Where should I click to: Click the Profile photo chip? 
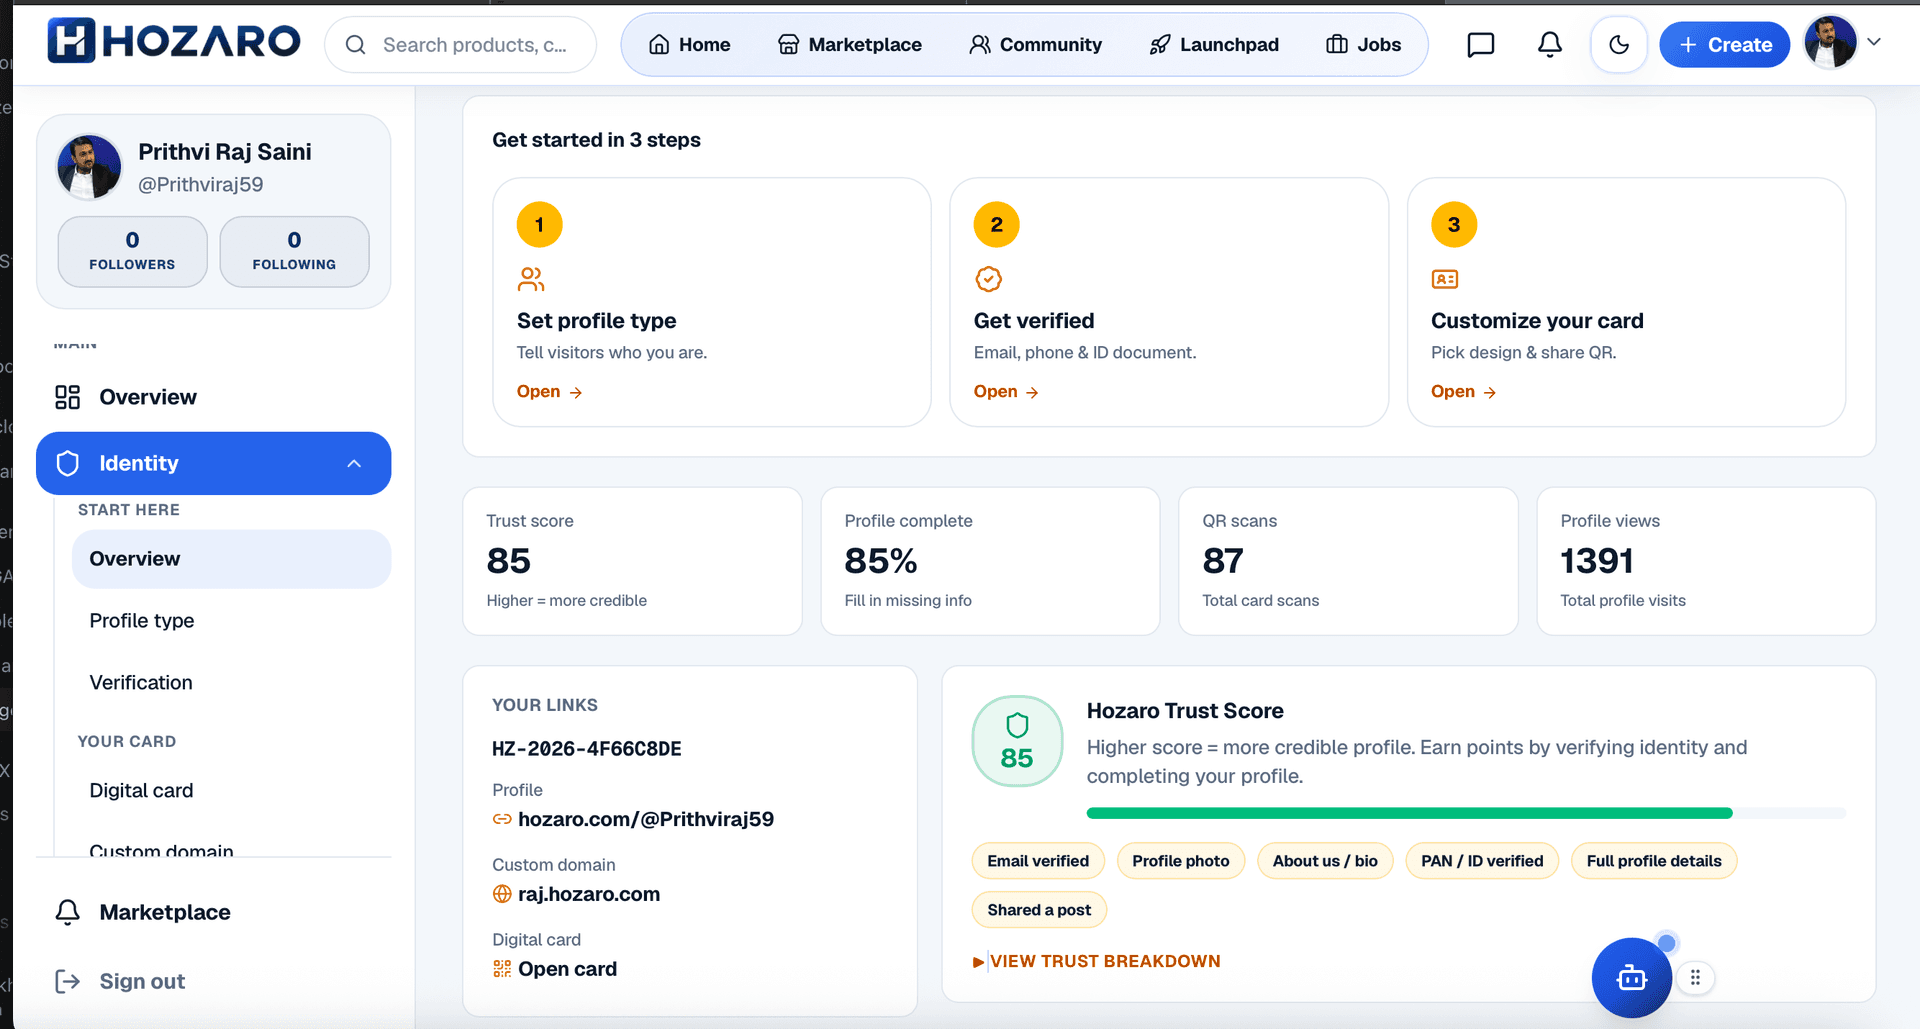point(1181,861)
